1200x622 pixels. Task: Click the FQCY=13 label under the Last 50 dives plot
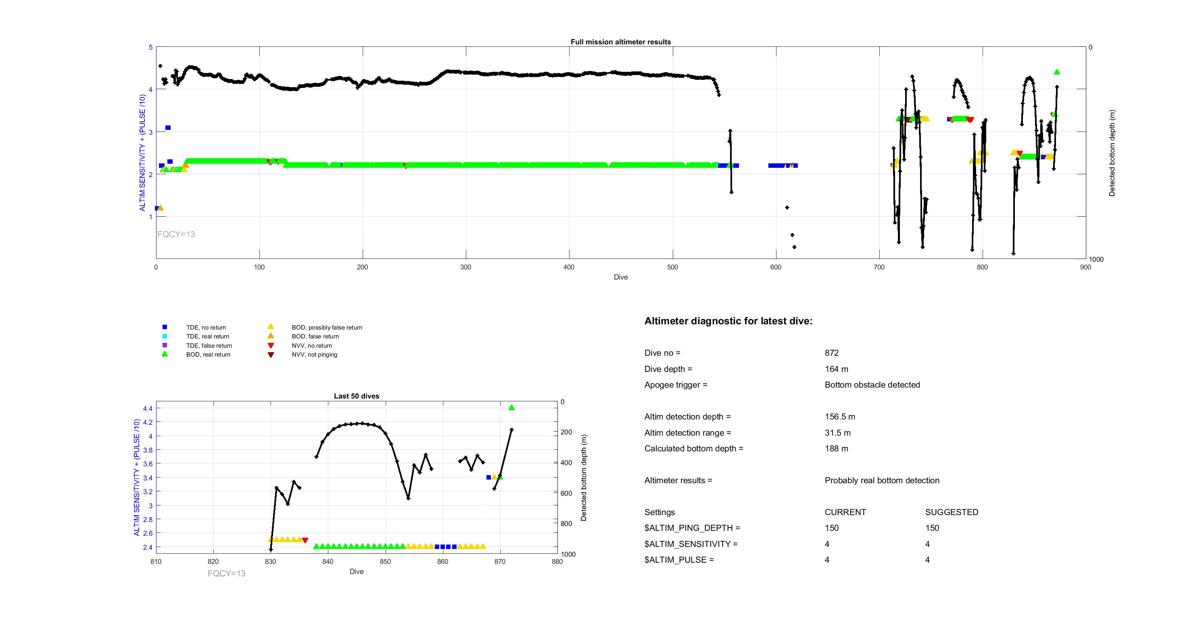coord(227,574)
